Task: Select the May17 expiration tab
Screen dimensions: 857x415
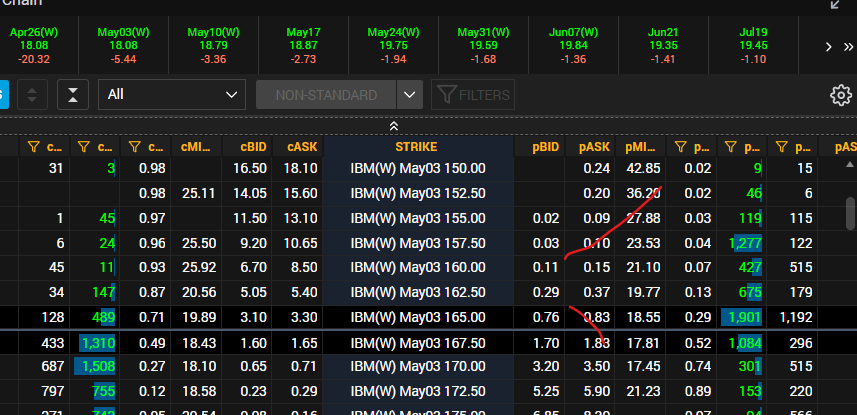Action: point(303,45)
